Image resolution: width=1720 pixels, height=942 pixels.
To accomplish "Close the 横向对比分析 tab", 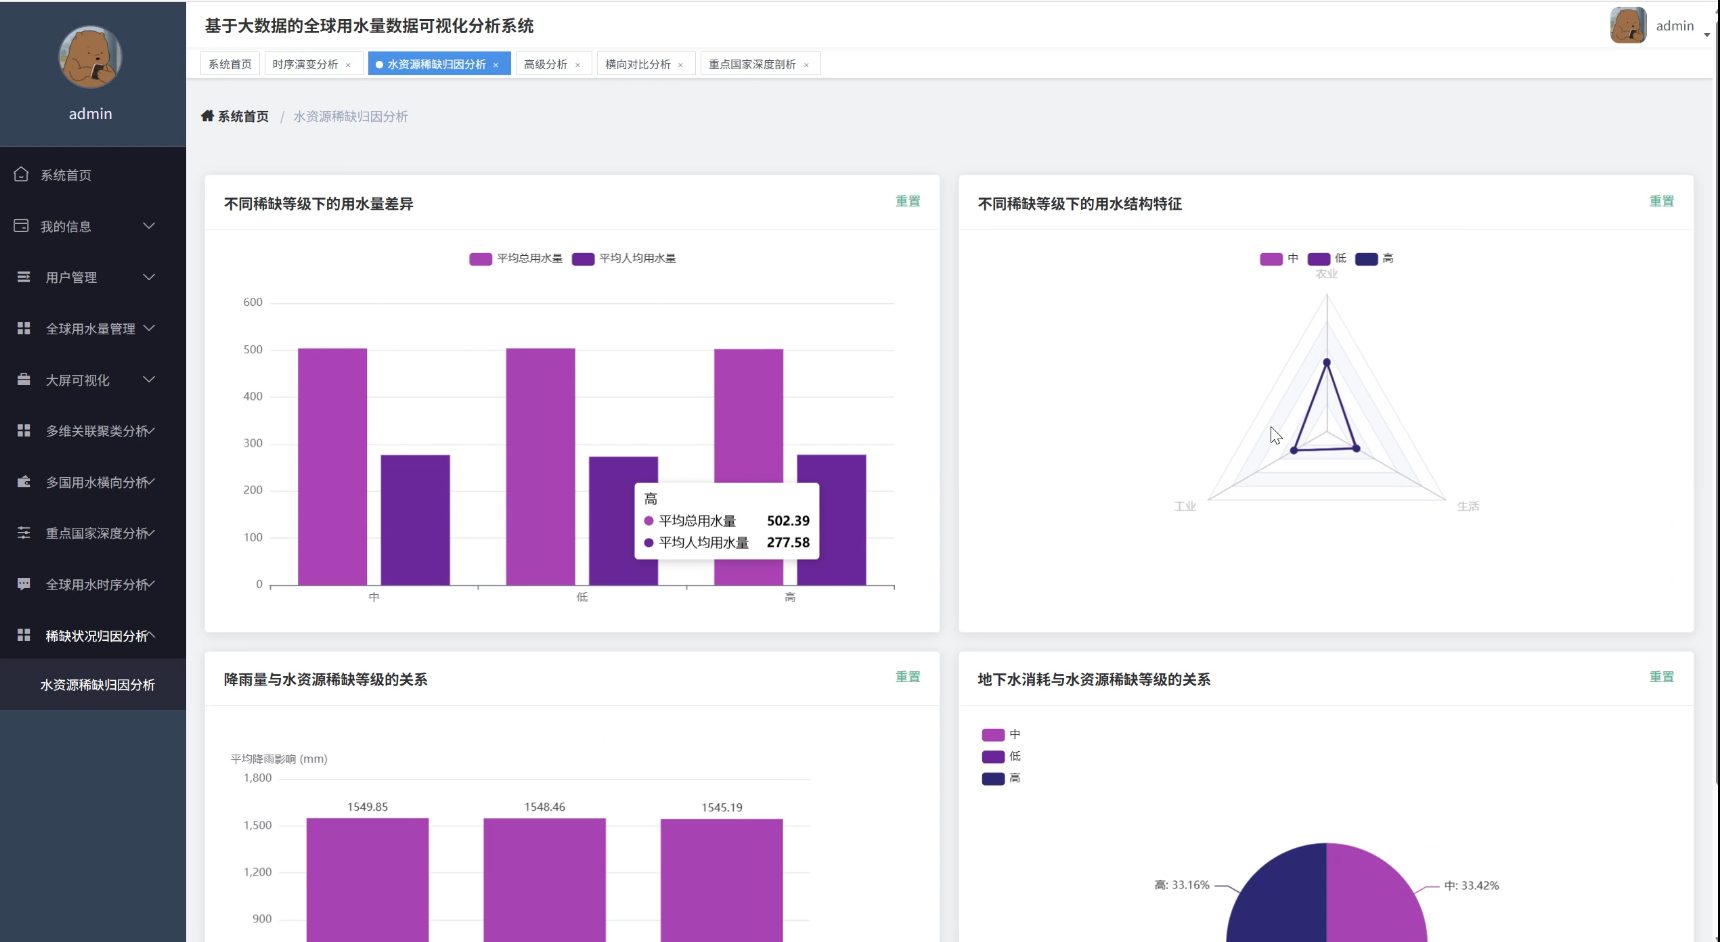I will (x=680, y=65).
